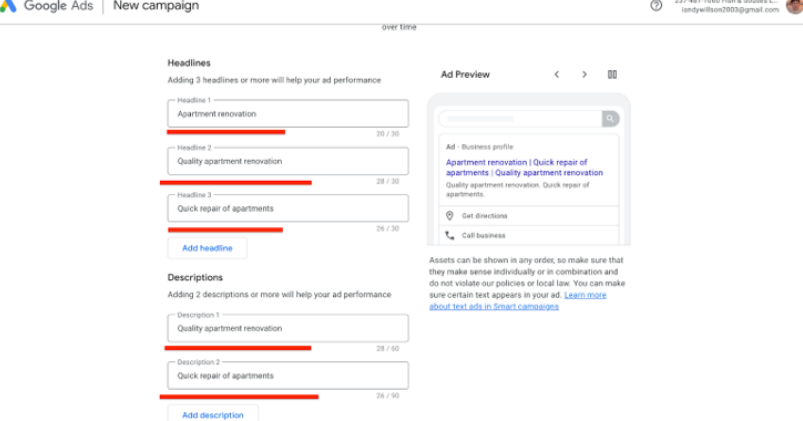The height and width of the screenshot is (421, 803).
Task: Edit the Headline 1 text field
Action: click(288, 113)
